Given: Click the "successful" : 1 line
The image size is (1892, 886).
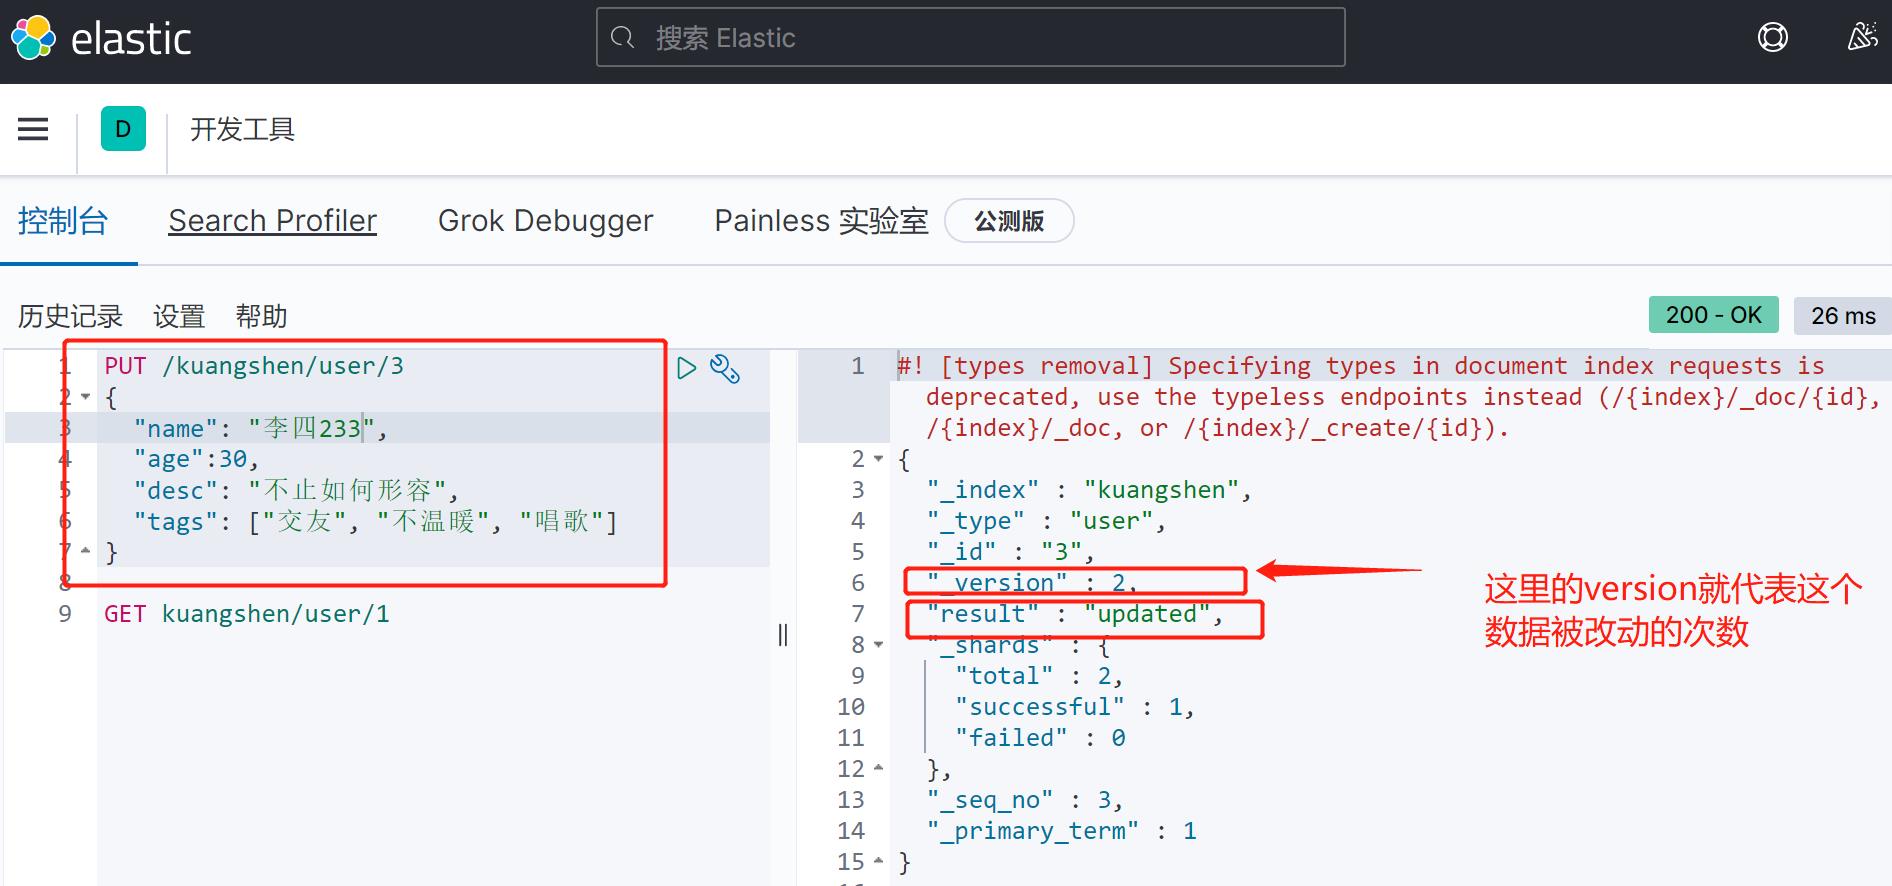Looking at the screenshot, I should point(1075,707).
